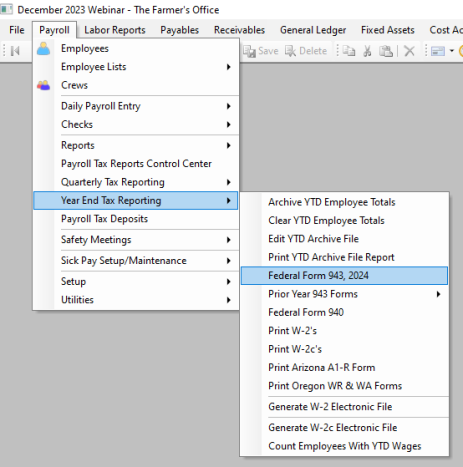Screen dimensions: 463x467
Task: Click the Save toolbar icon
Action: click(249, 51)
